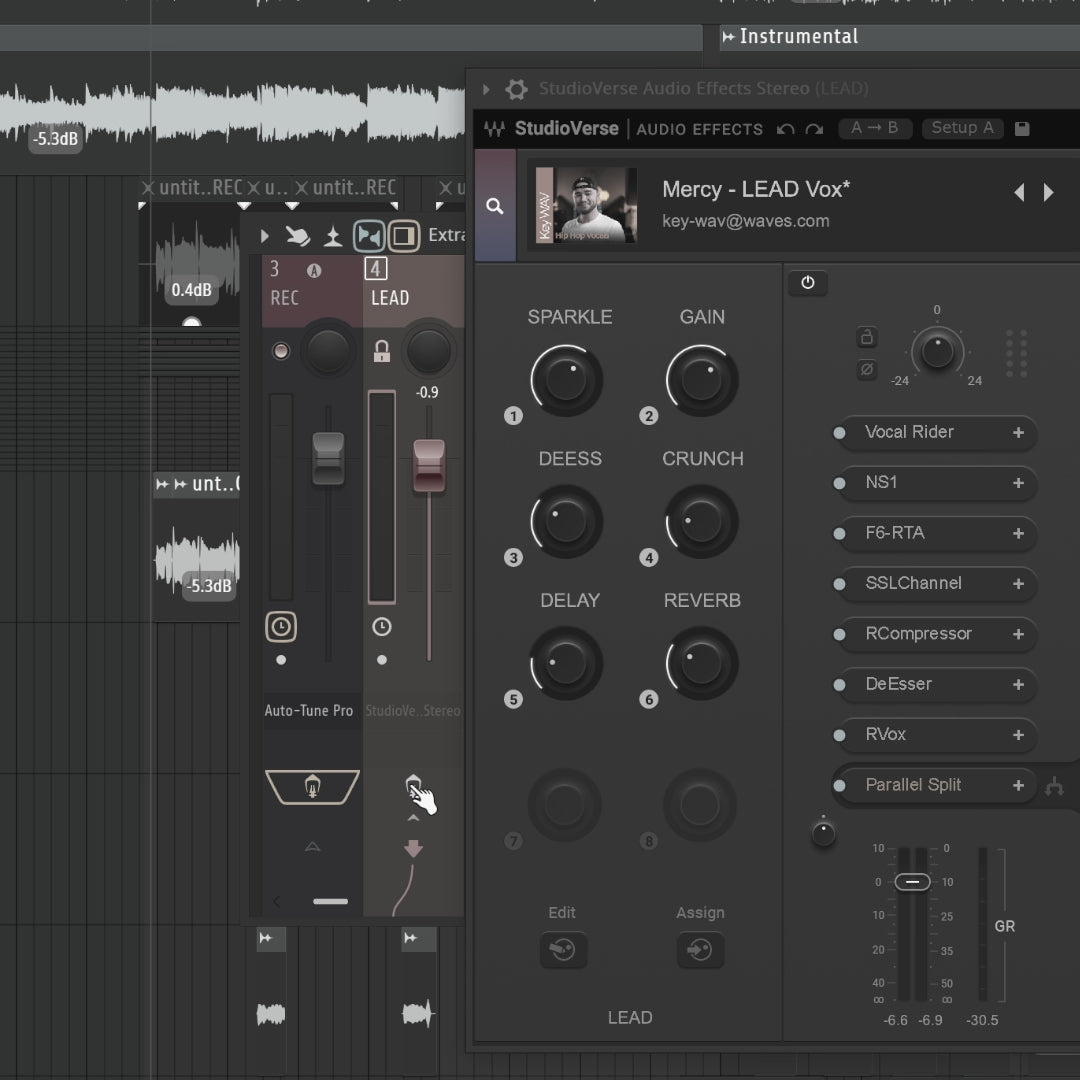Click the Assign macro icon button

pyautogui.click(x=700, y=949)
